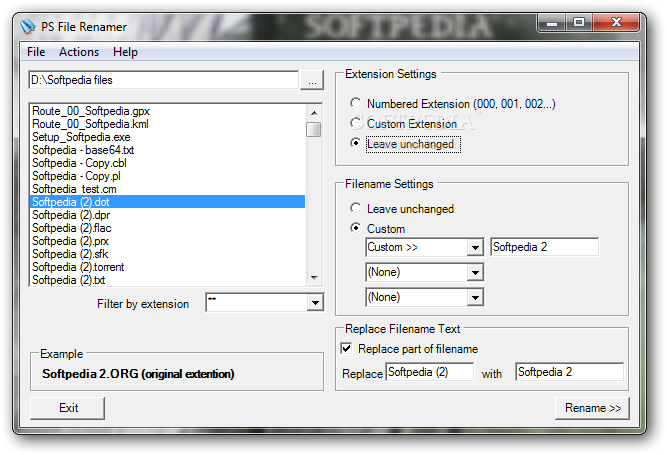Select Numbered Extension radio button
The image size is (667, 455).
pos(356,103)
